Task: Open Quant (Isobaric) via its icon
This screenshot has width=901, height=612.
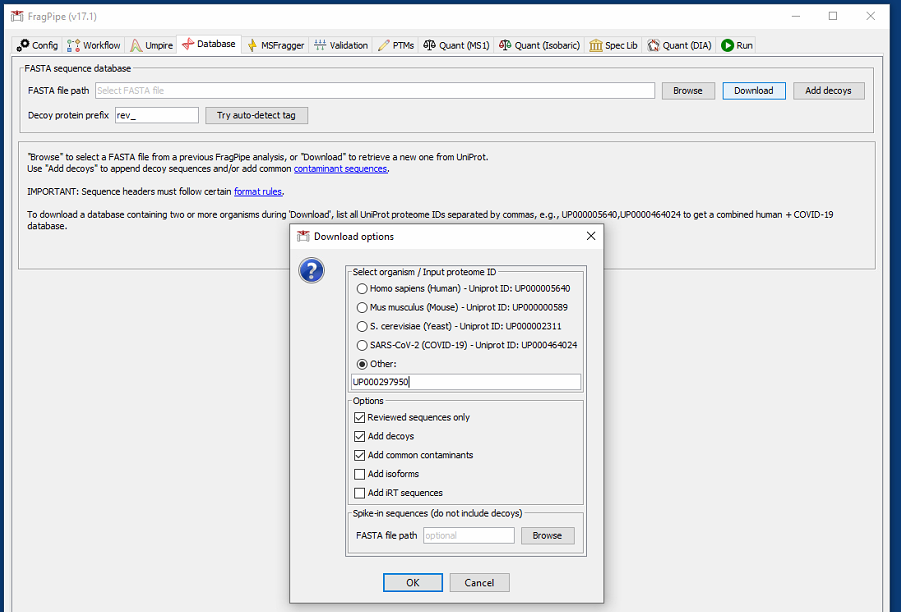Action: click(x=504, y=44)
